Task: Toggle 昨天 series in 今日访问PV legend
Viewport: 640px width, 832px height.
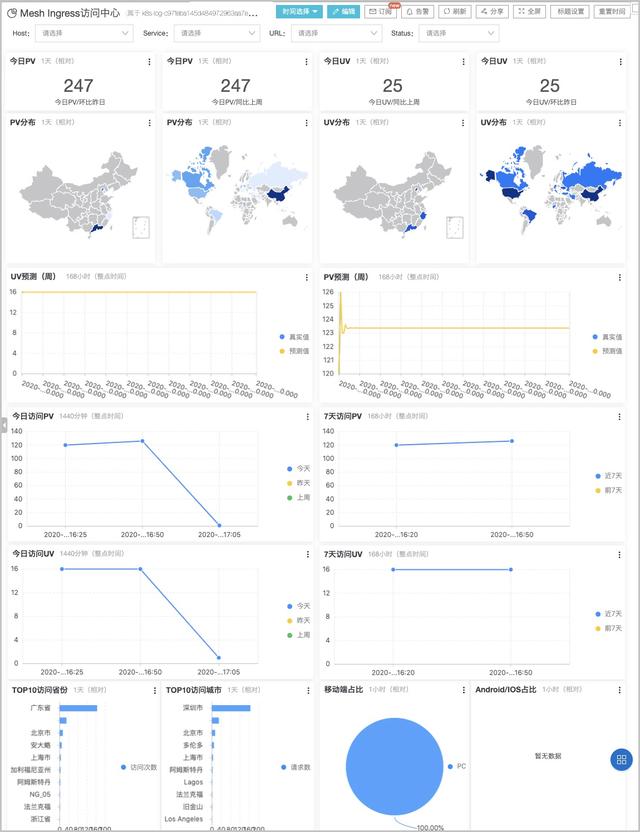Action: (298, 483)
